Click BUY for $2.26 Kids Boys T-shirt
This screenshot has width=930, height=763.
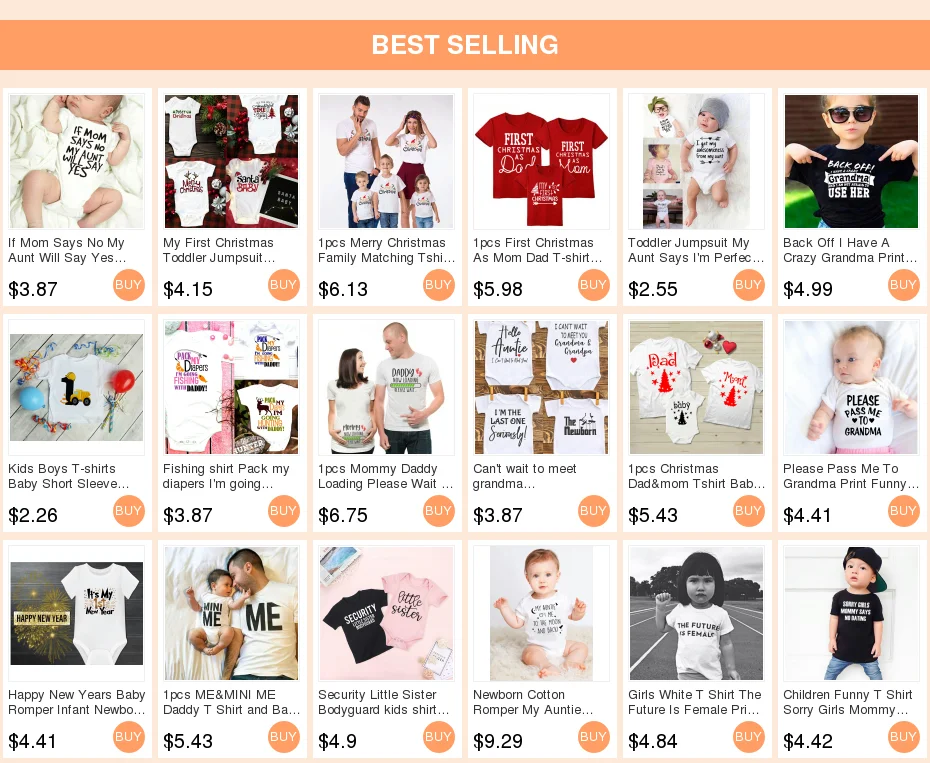129,511
